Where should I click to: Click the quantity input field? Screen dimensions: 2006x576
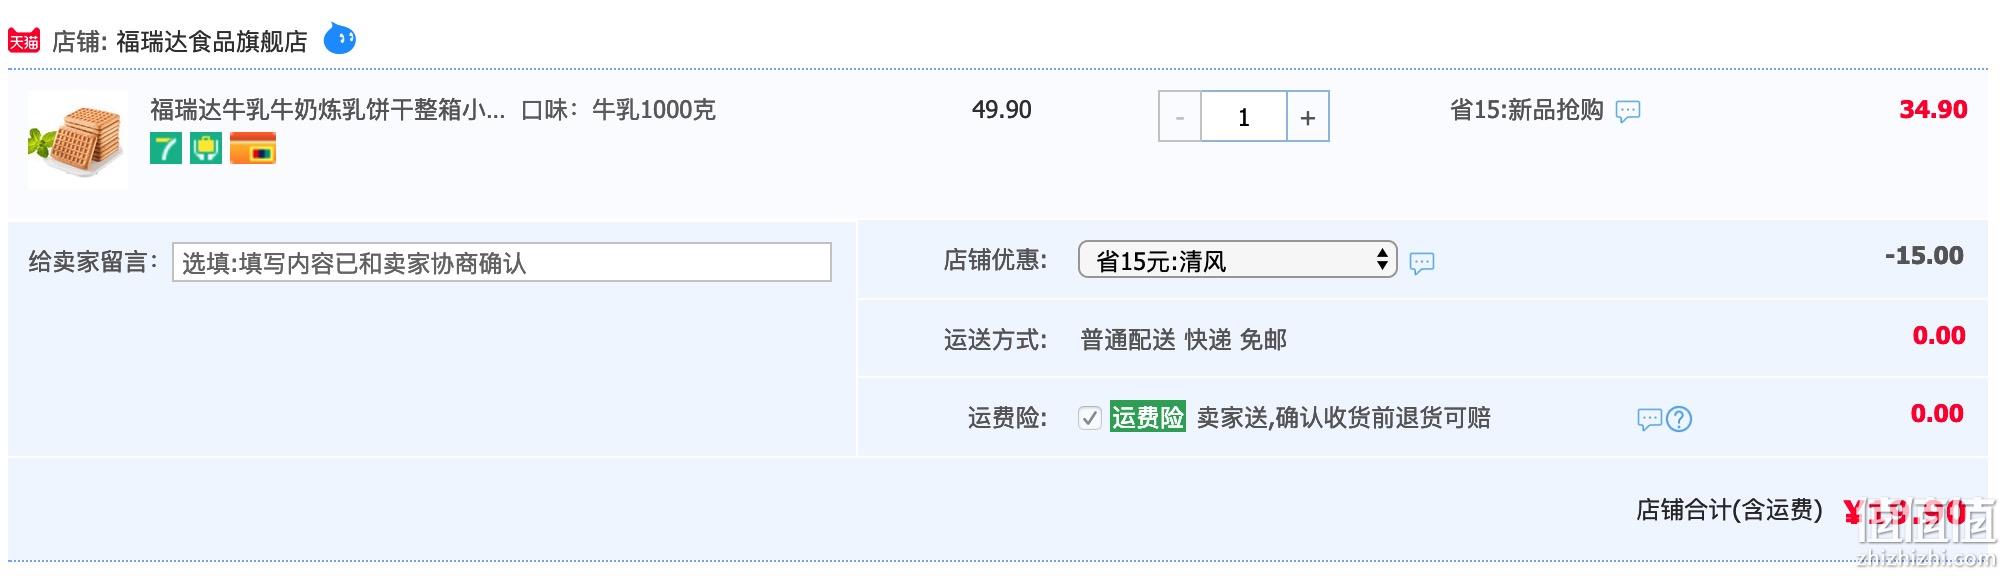pos(1244,117)
